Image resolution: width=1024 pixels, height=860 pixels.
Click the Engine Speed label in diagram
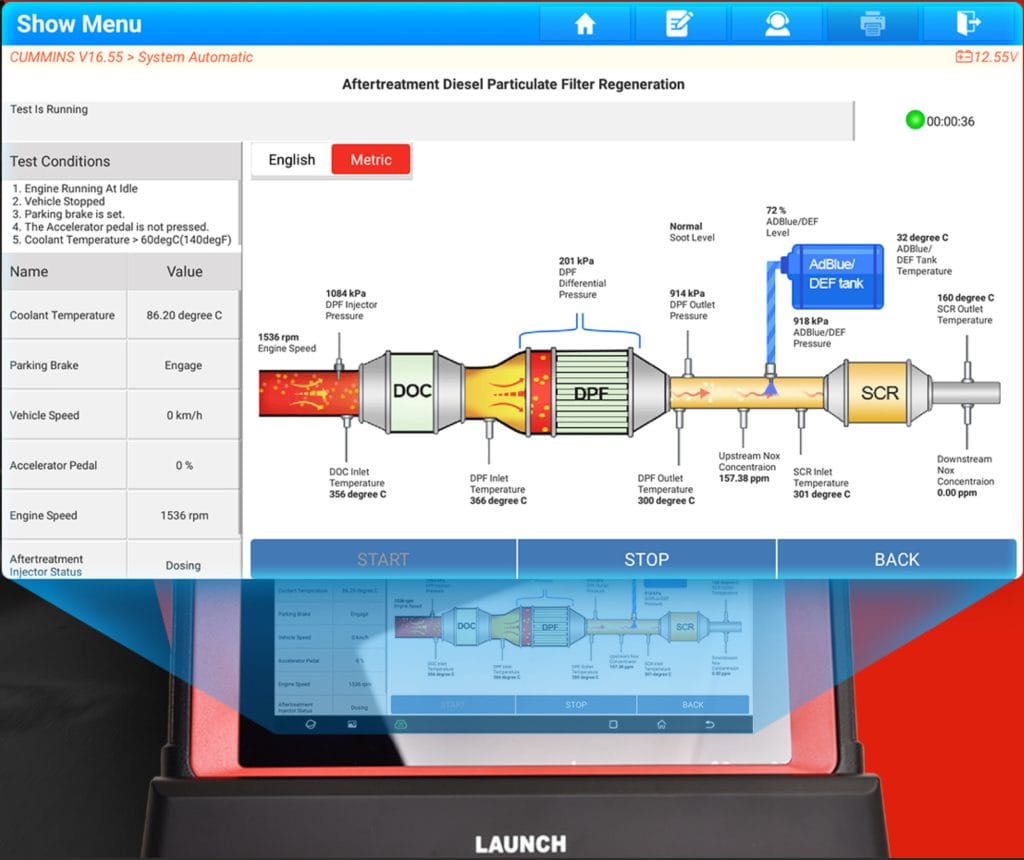287,343
